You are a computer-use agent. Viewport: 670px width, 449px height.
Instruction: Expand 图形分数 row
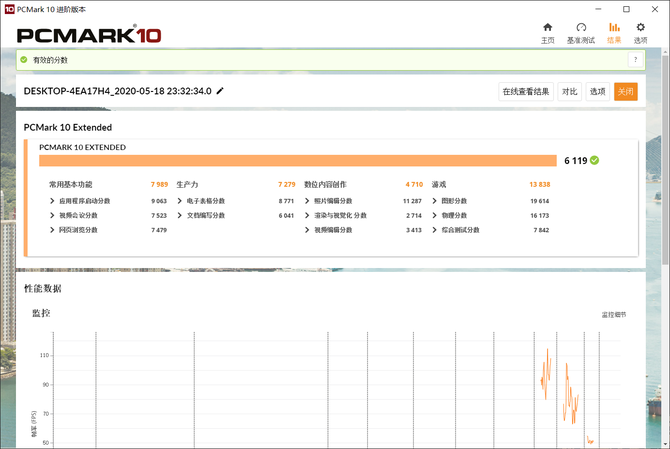pos(434,201)
